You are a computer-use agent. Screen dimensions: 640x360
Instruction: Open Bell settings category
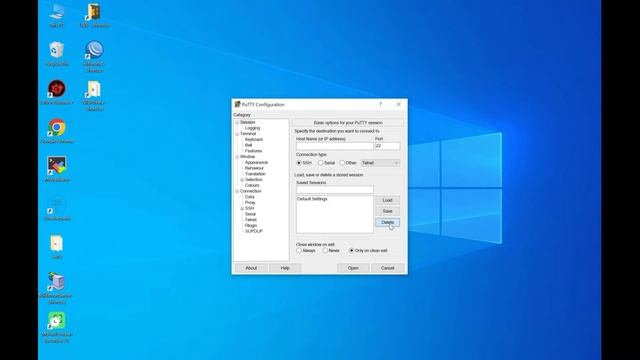[248, 145]
